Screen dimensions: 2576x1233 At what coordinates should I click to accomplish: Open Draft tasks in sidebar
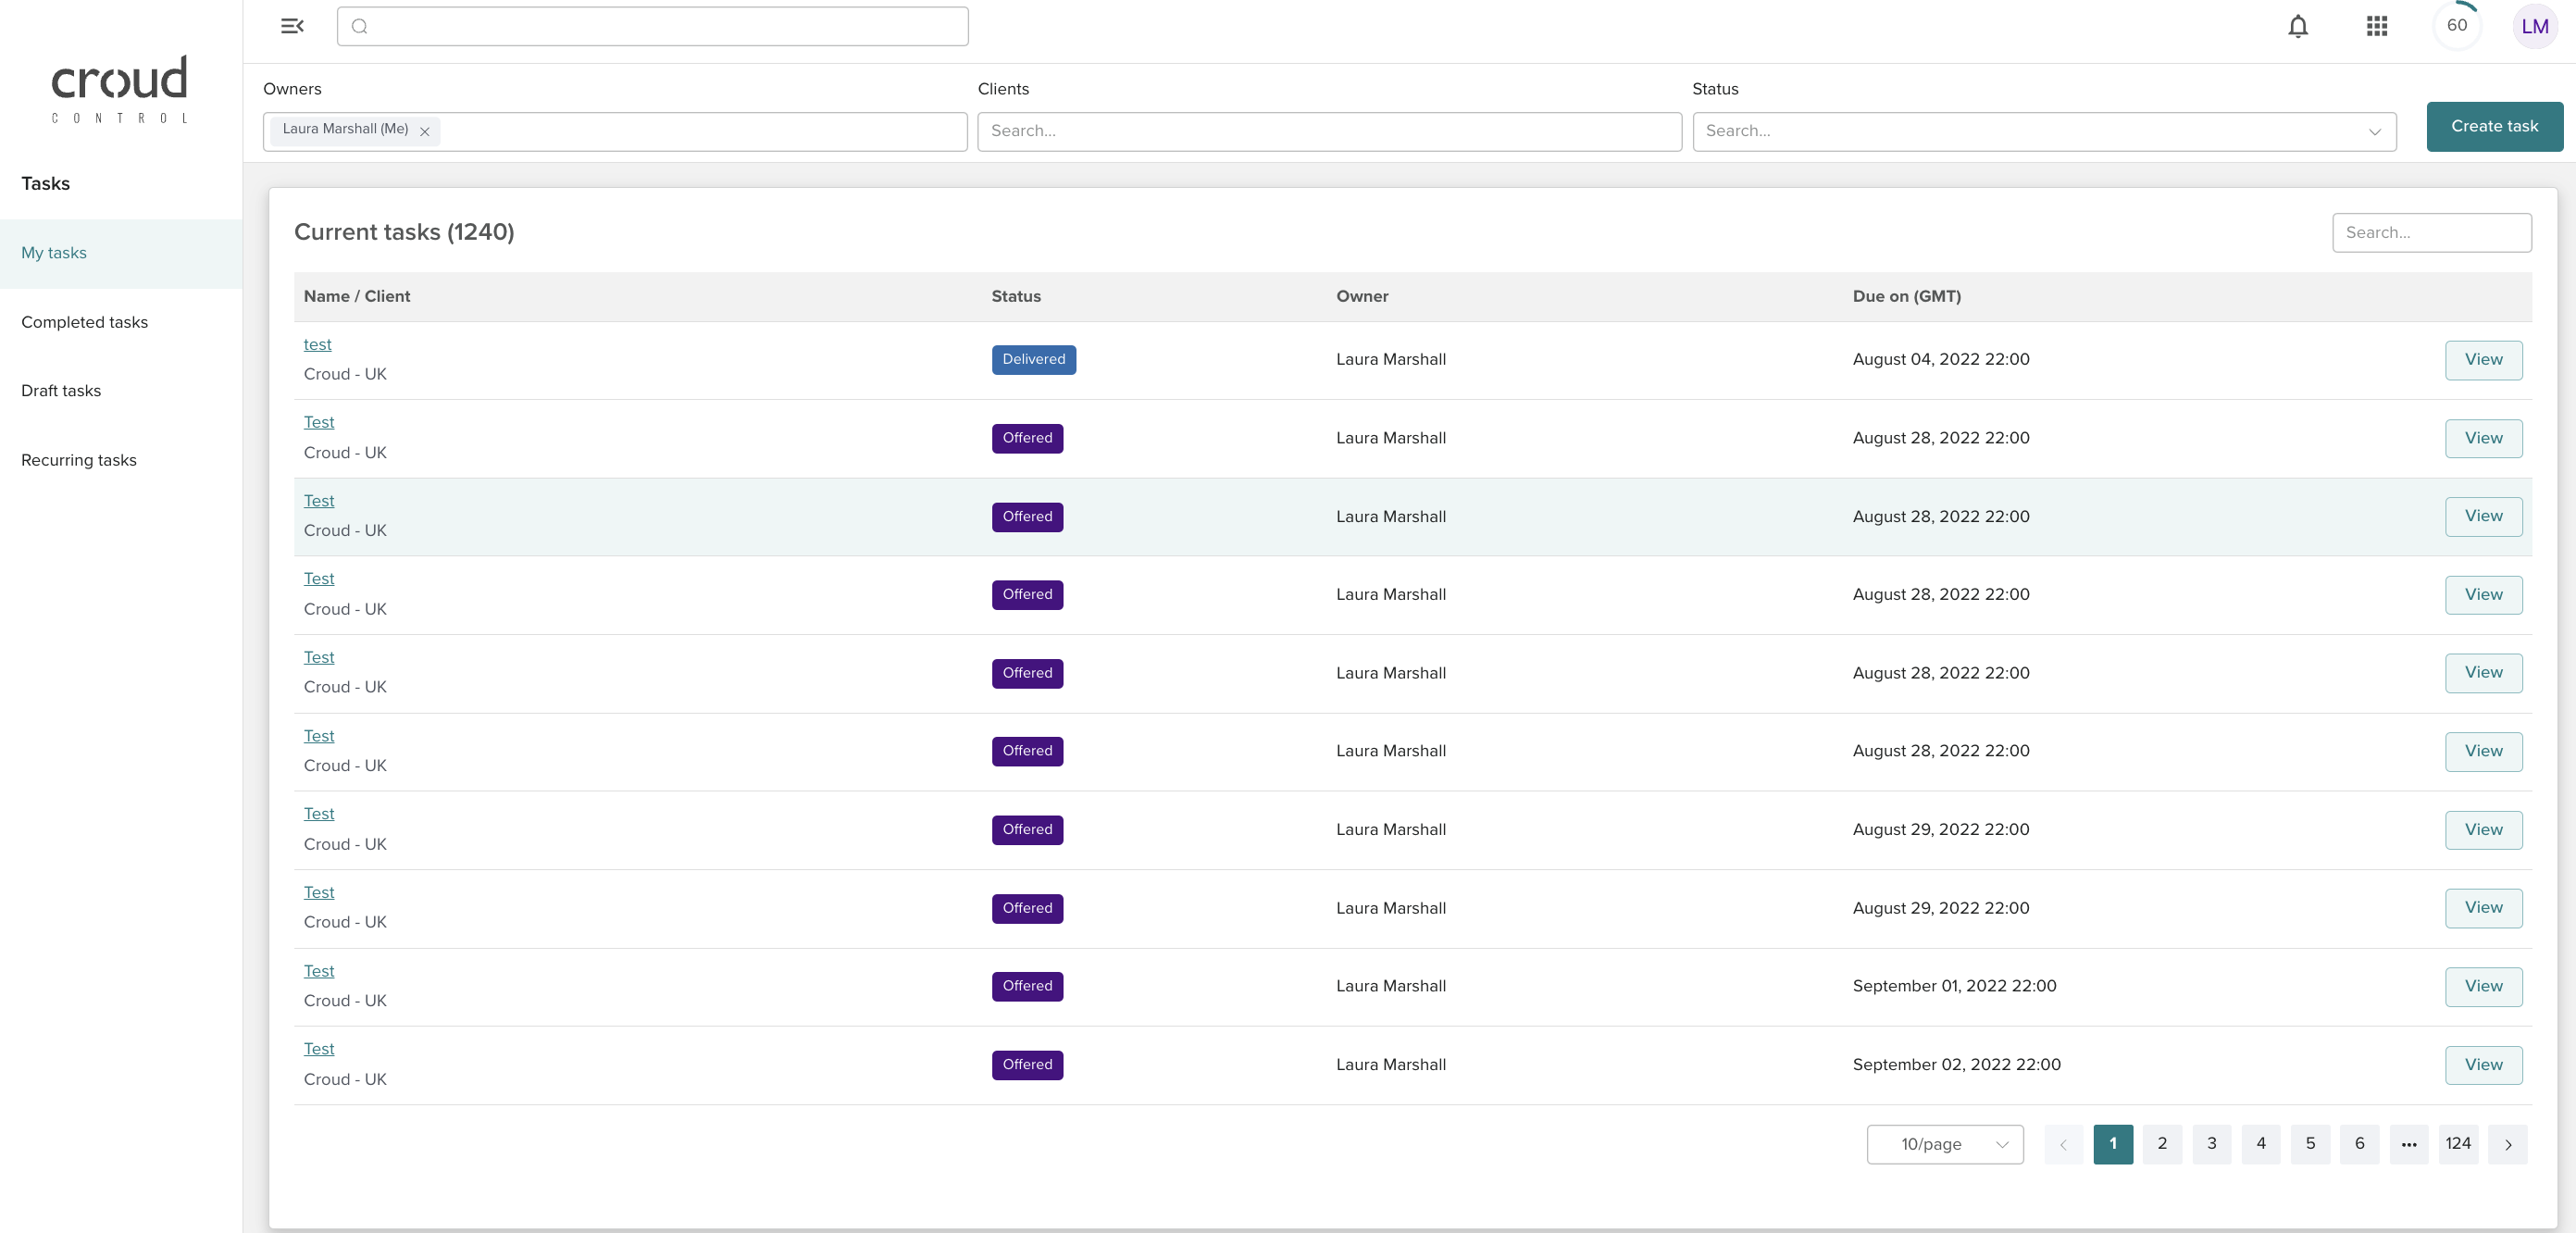[x=61, y=391]
